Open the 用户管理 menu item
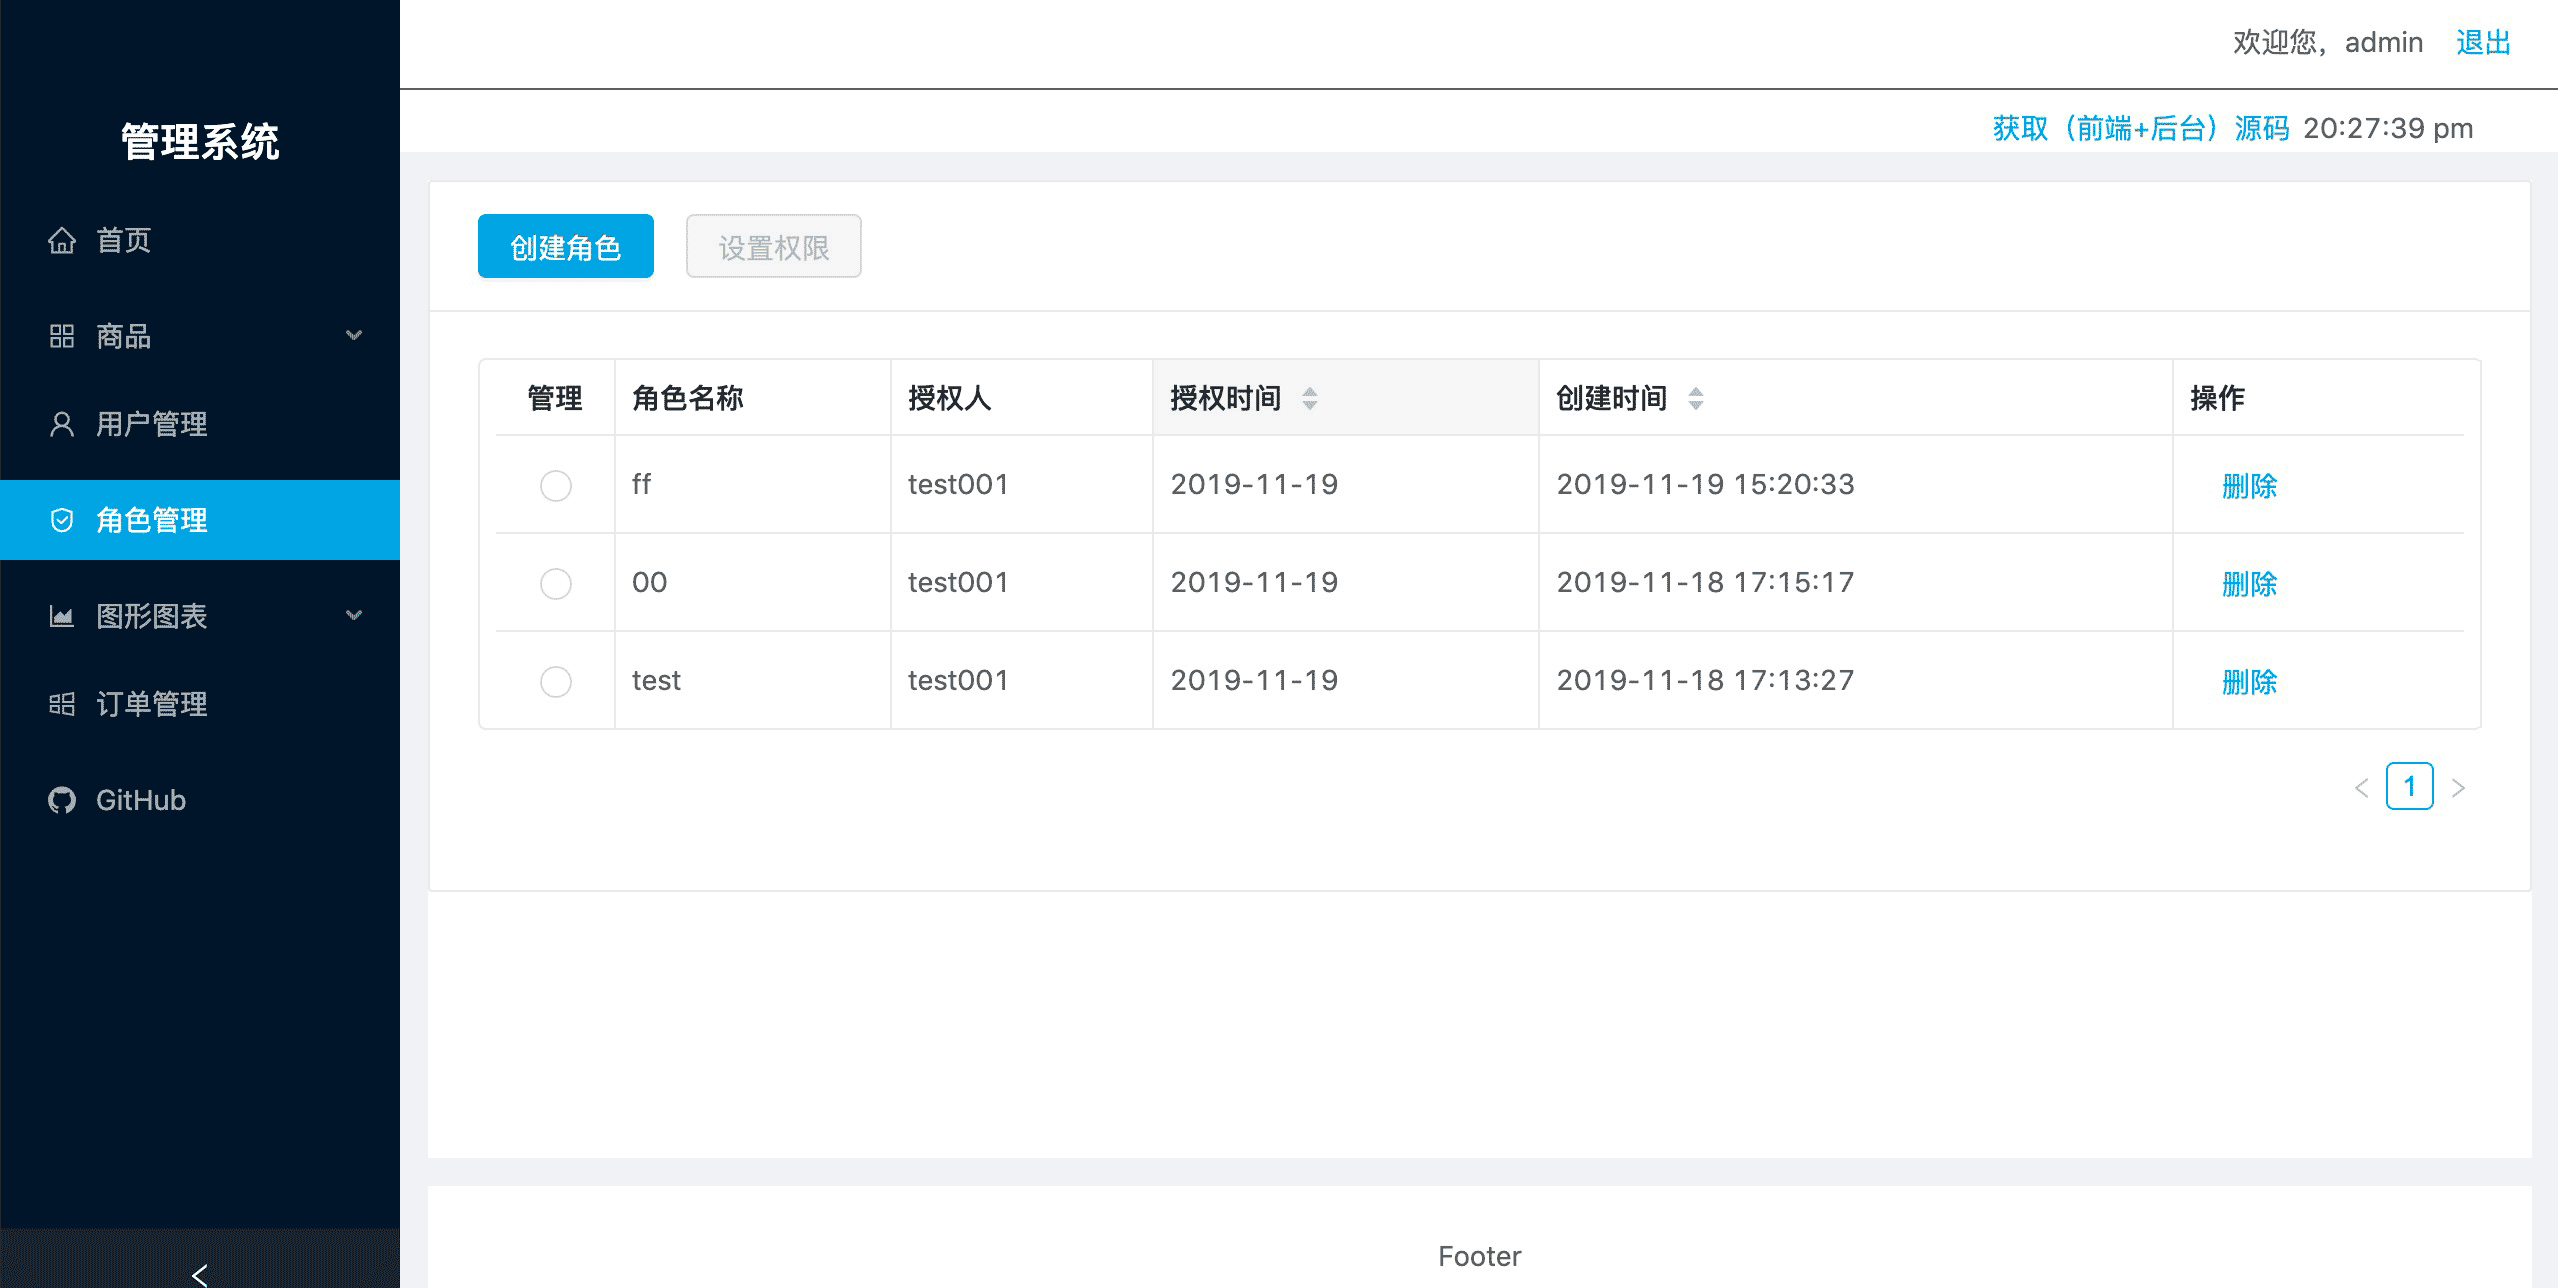 click(x=152, y=424)
